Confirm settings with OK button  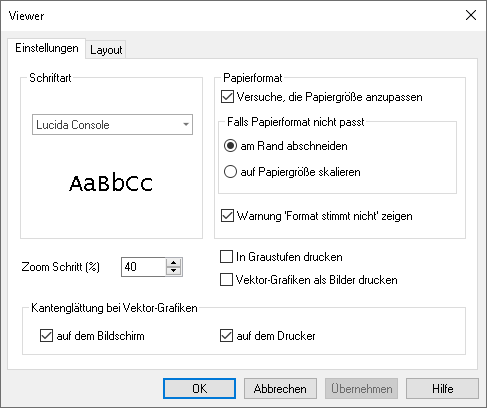tap(199, 389)
